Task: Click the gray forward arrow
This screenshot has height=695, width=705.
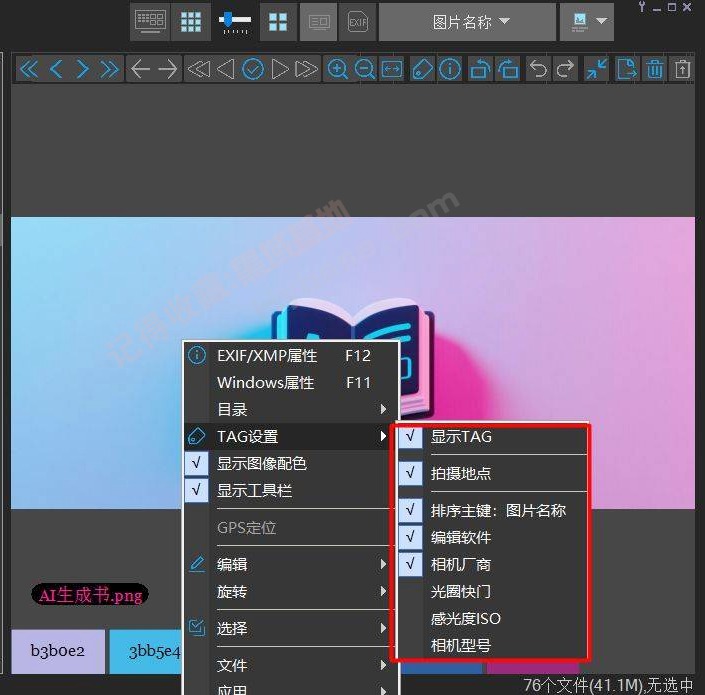Action: (168, 69)
